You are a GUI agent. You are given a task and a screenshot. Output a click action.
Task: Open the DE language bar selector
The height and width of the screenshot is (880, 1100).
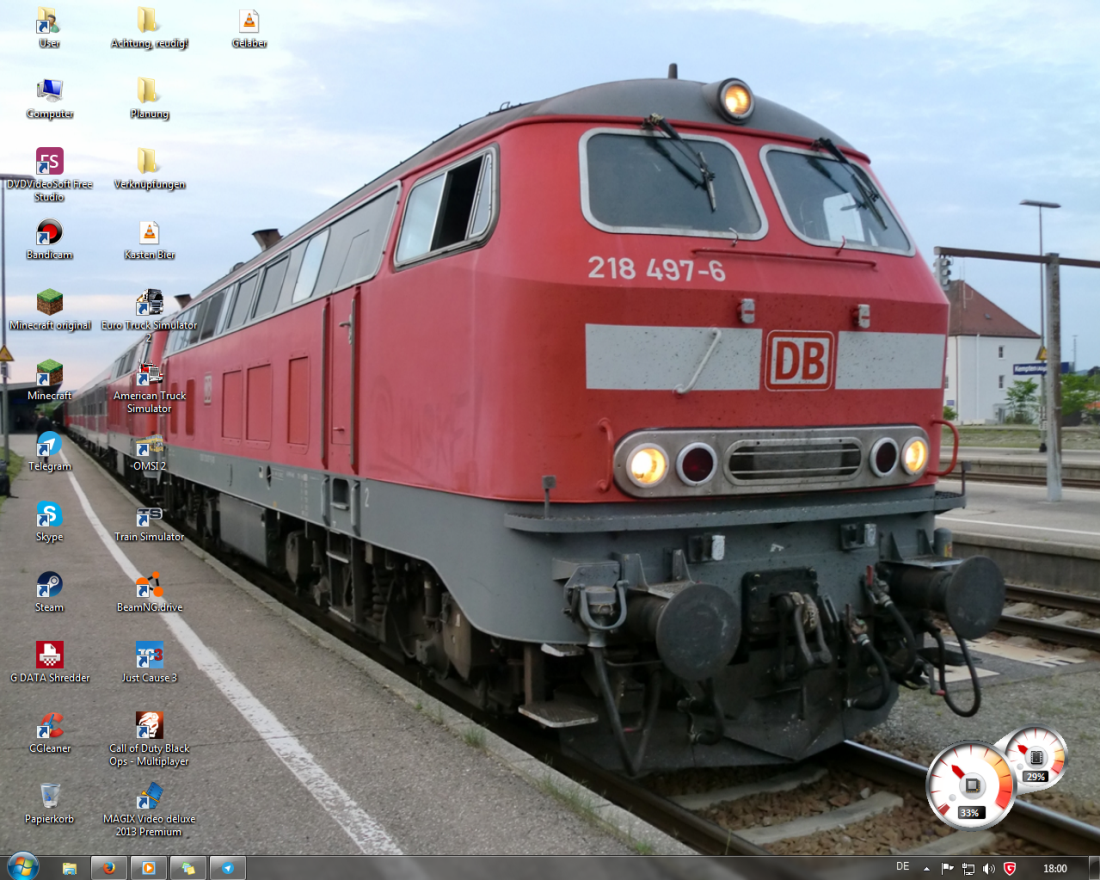click(903, 867)
